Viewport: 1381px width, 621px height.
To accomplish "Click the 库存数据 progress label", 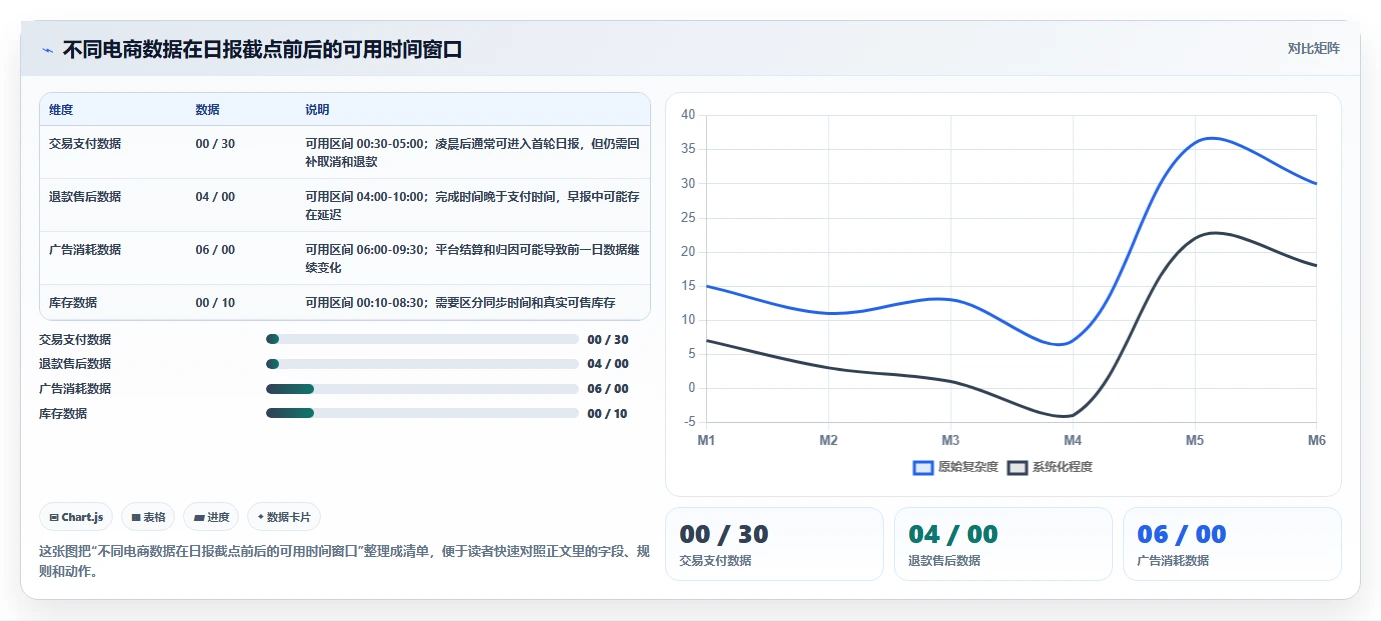I will (63, 414).
